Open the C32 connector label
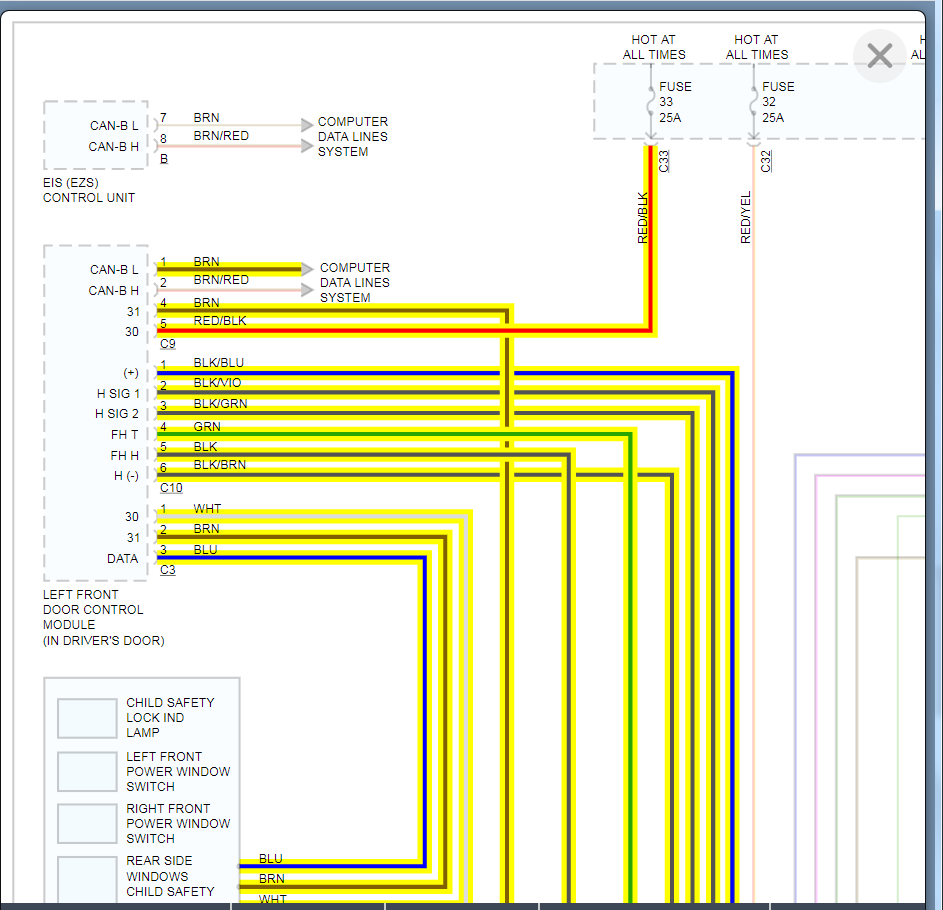Image resolution: width=943 pixels, height=910 pixels. [x=767, y=161]
